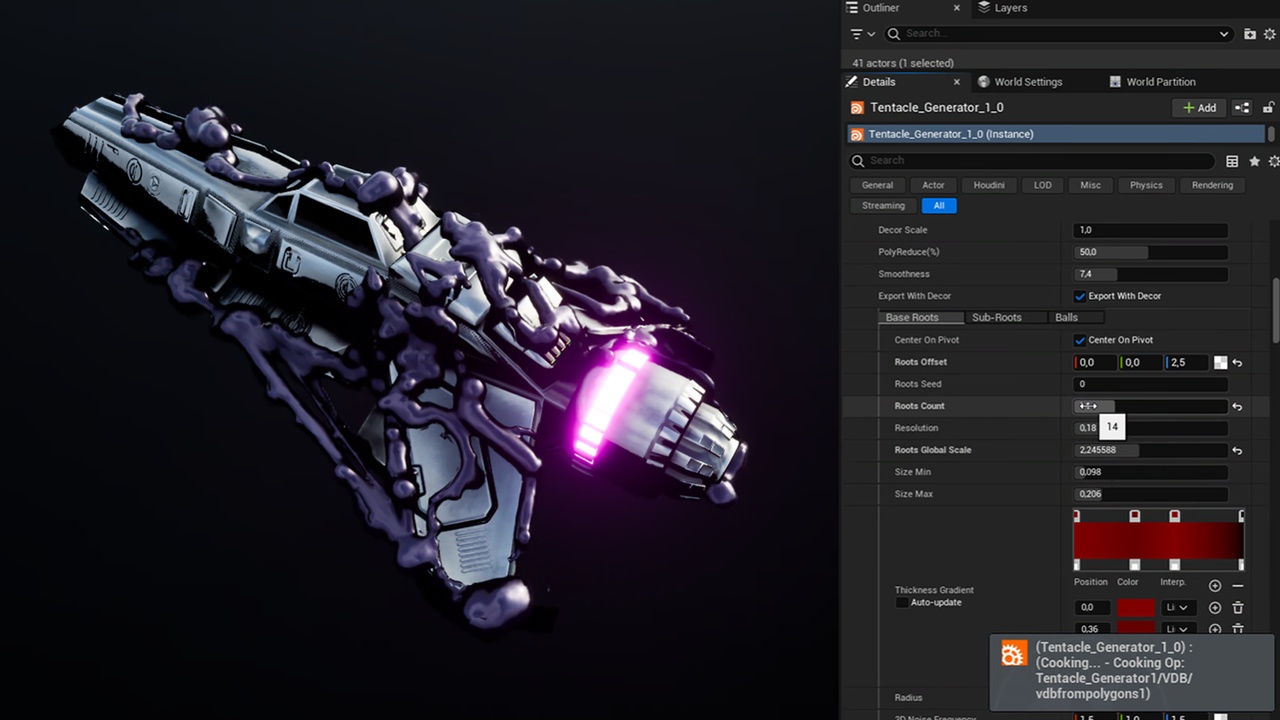The image size is (1280, 720).
Task: Reset Roots Count to default arrow
Action: point(1237,407)
